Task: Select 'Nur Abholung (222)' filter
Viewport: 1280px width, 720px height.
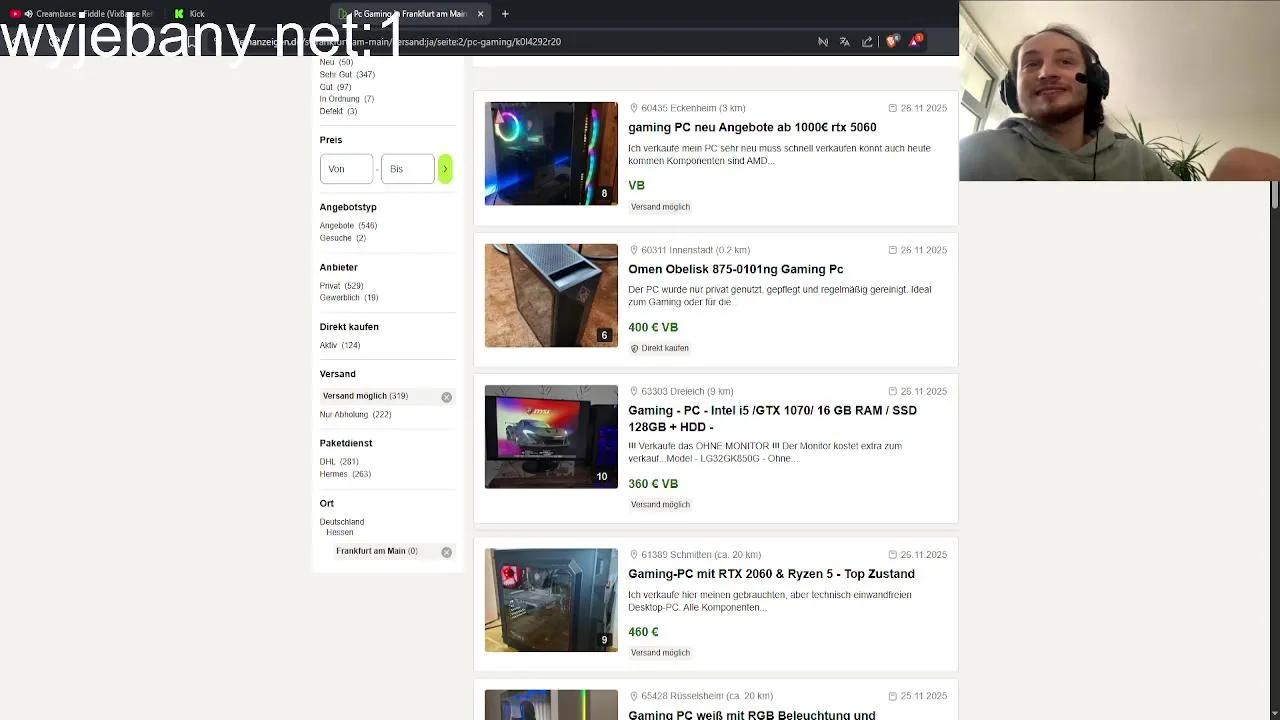Action: click(x=355, y=414)
